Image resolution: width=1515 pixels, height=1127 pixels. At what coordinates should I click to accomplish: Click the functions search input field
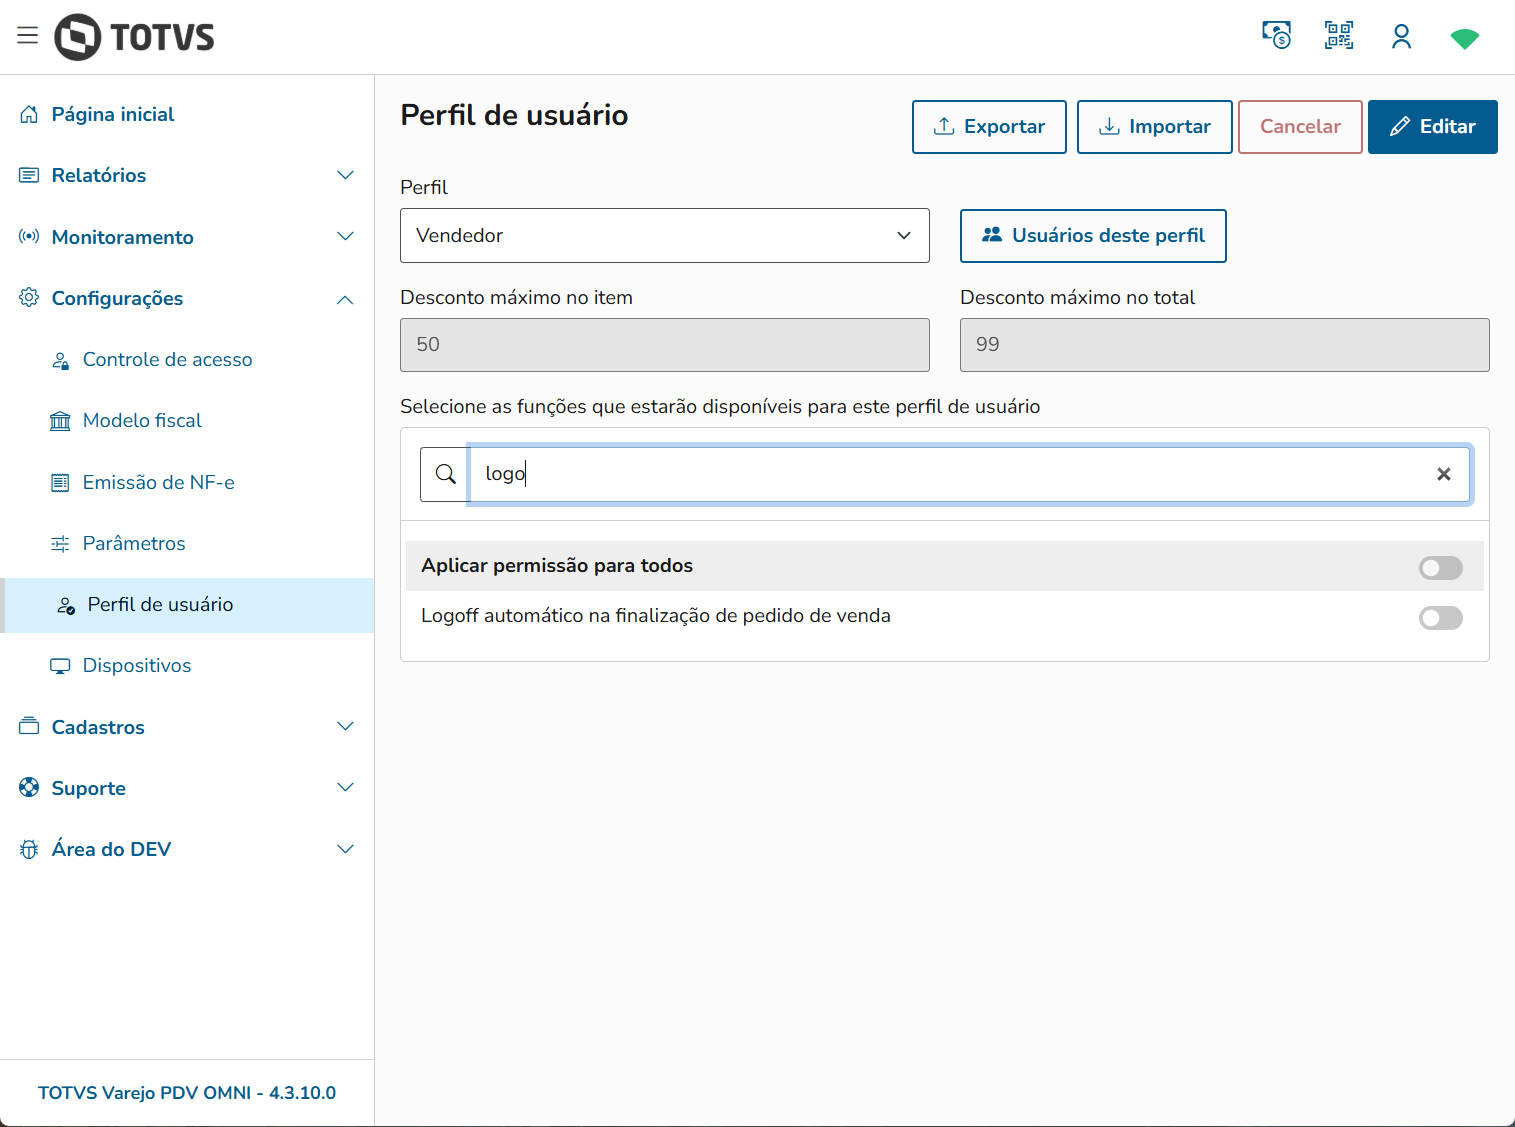[950, 474]
